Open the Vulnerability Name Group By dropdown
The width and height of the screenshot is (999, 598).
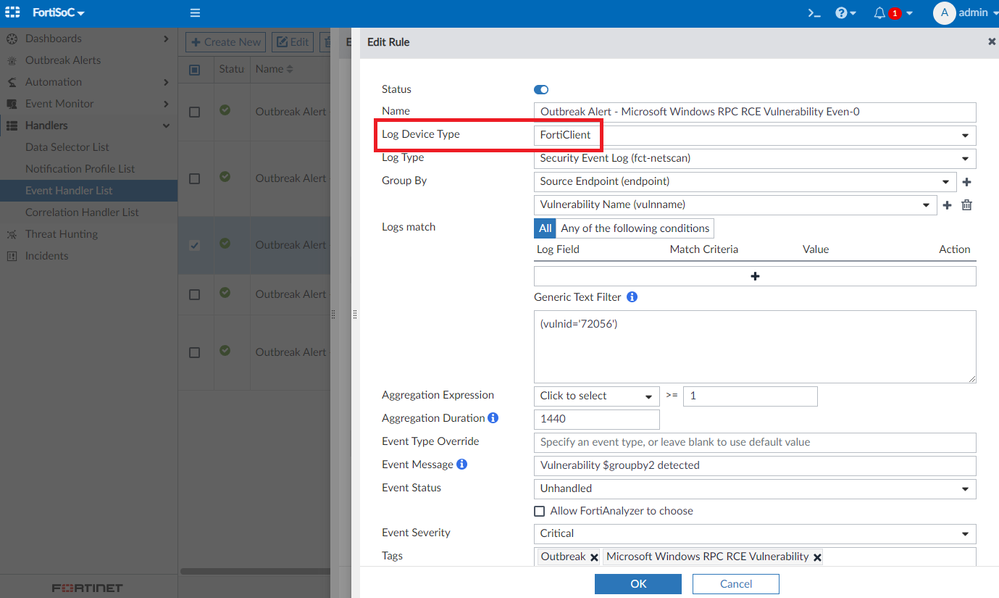pyautogui.click(x=735, y=204)
